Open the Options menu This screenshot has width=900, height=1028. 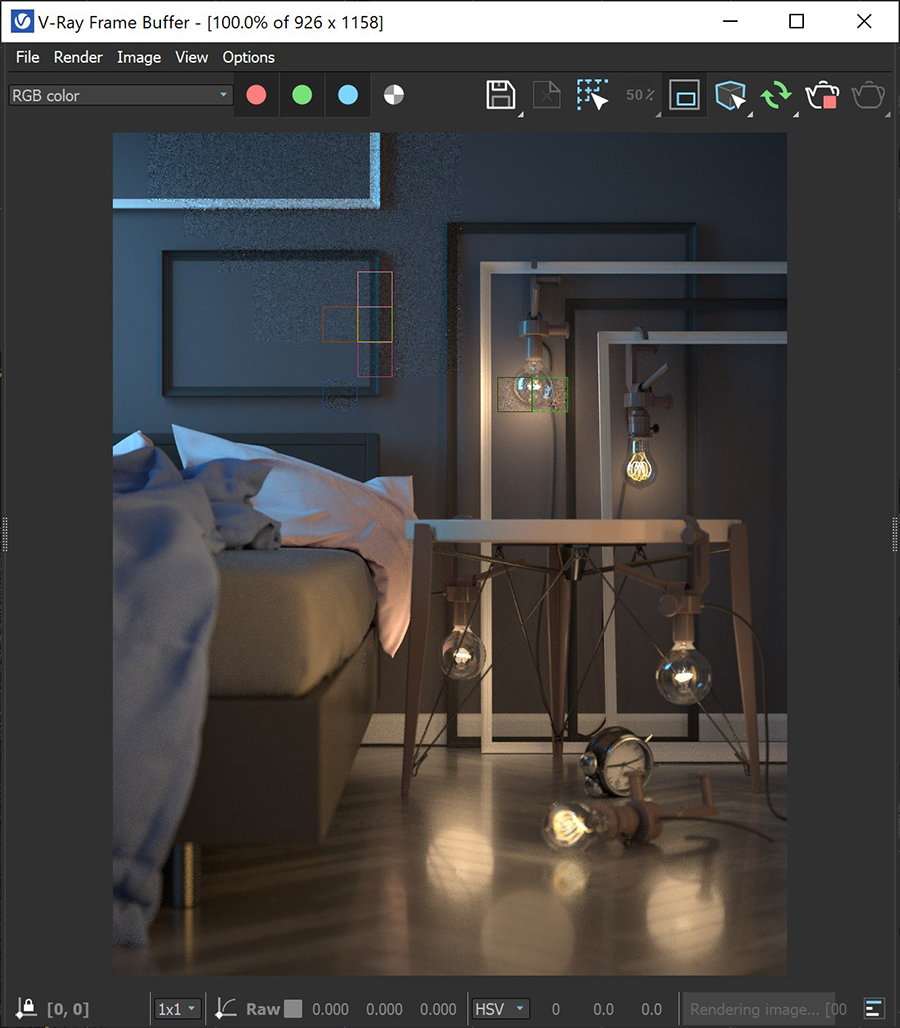(248, 57)
